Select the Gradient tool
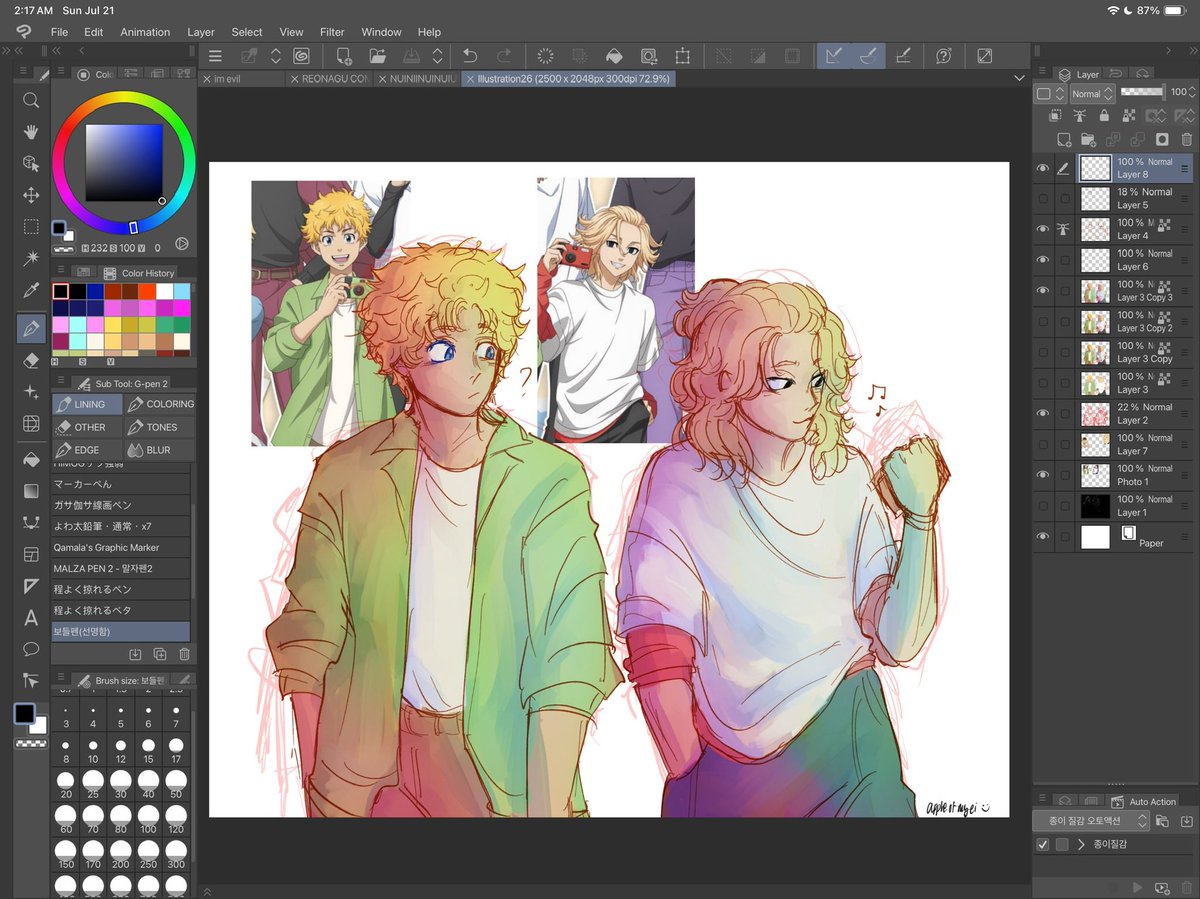The height and width of the screenshot is (899, 1200). (31, 491)
